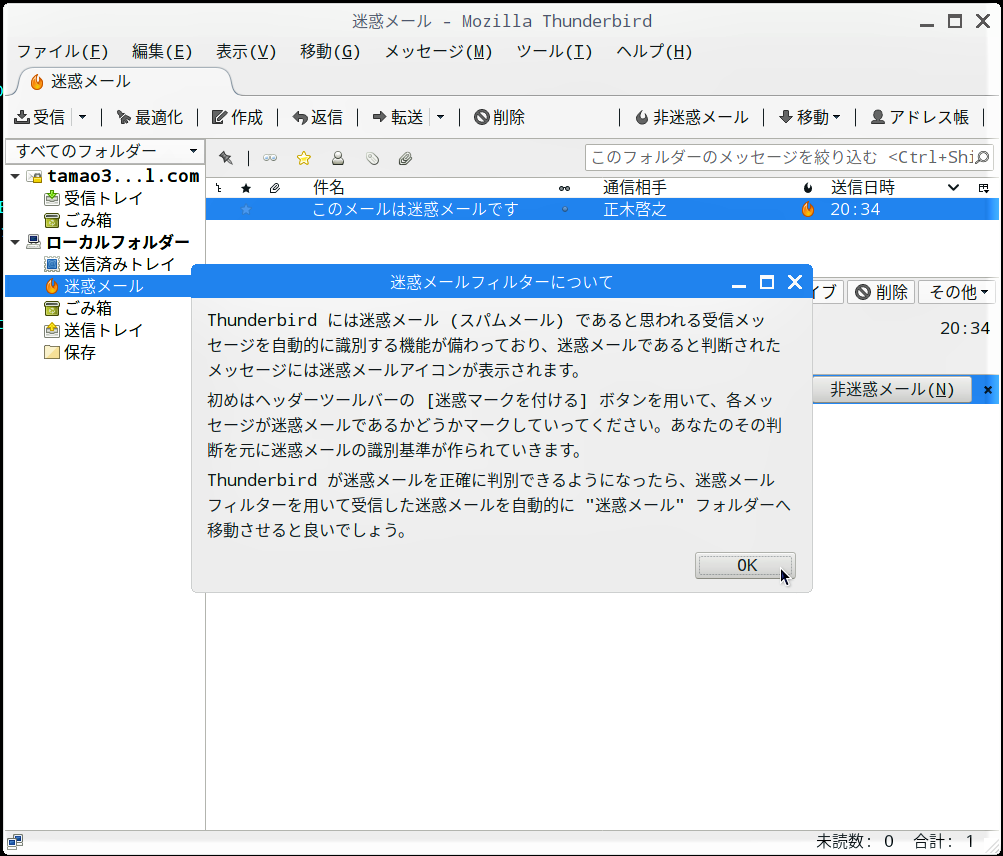Collapse the tamao3...l.com account tree

[15, 176]
